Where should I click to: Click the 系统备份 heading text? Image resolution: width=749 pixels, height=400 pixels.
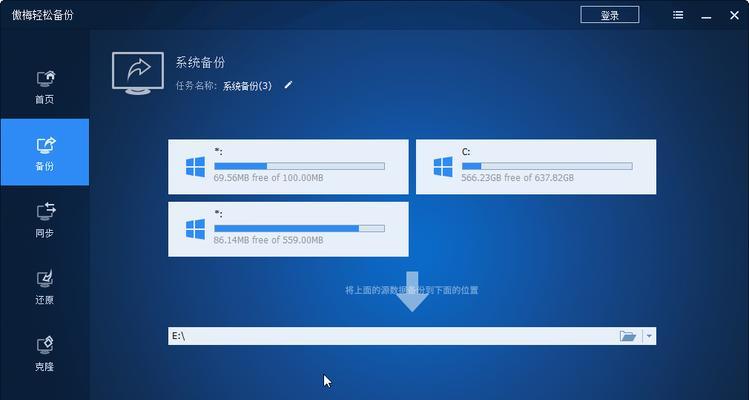pos(200,63)
